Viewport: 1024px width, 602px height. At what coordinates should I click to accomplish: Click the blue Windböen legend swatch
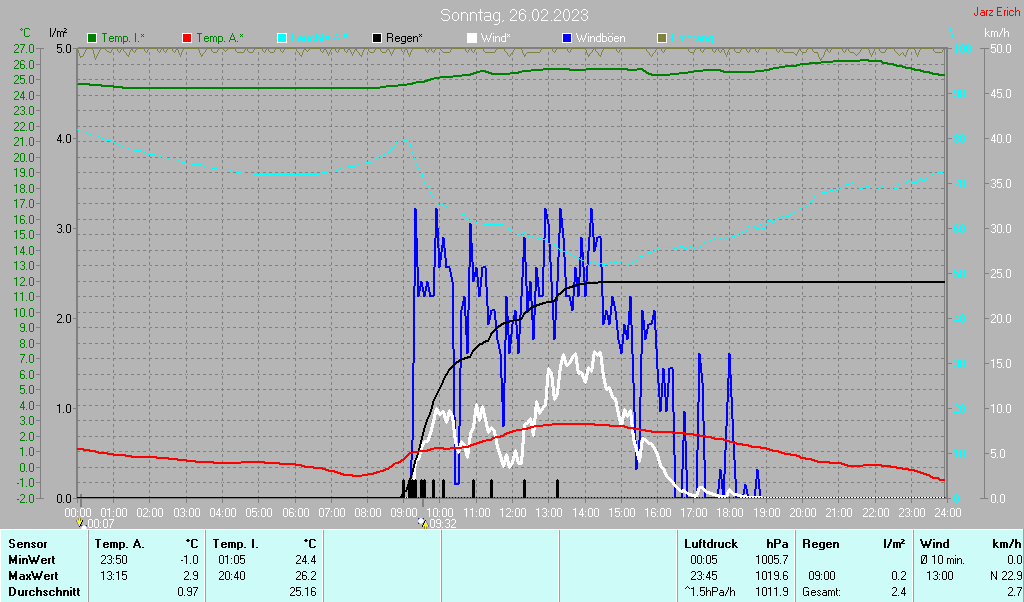(x=566, y=38)
